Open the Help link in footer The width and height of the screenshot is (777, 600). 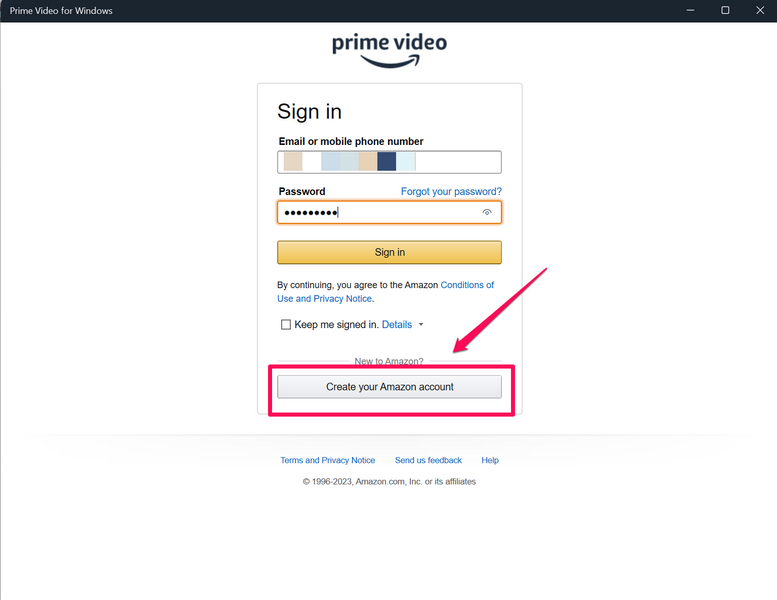[490, 460]
